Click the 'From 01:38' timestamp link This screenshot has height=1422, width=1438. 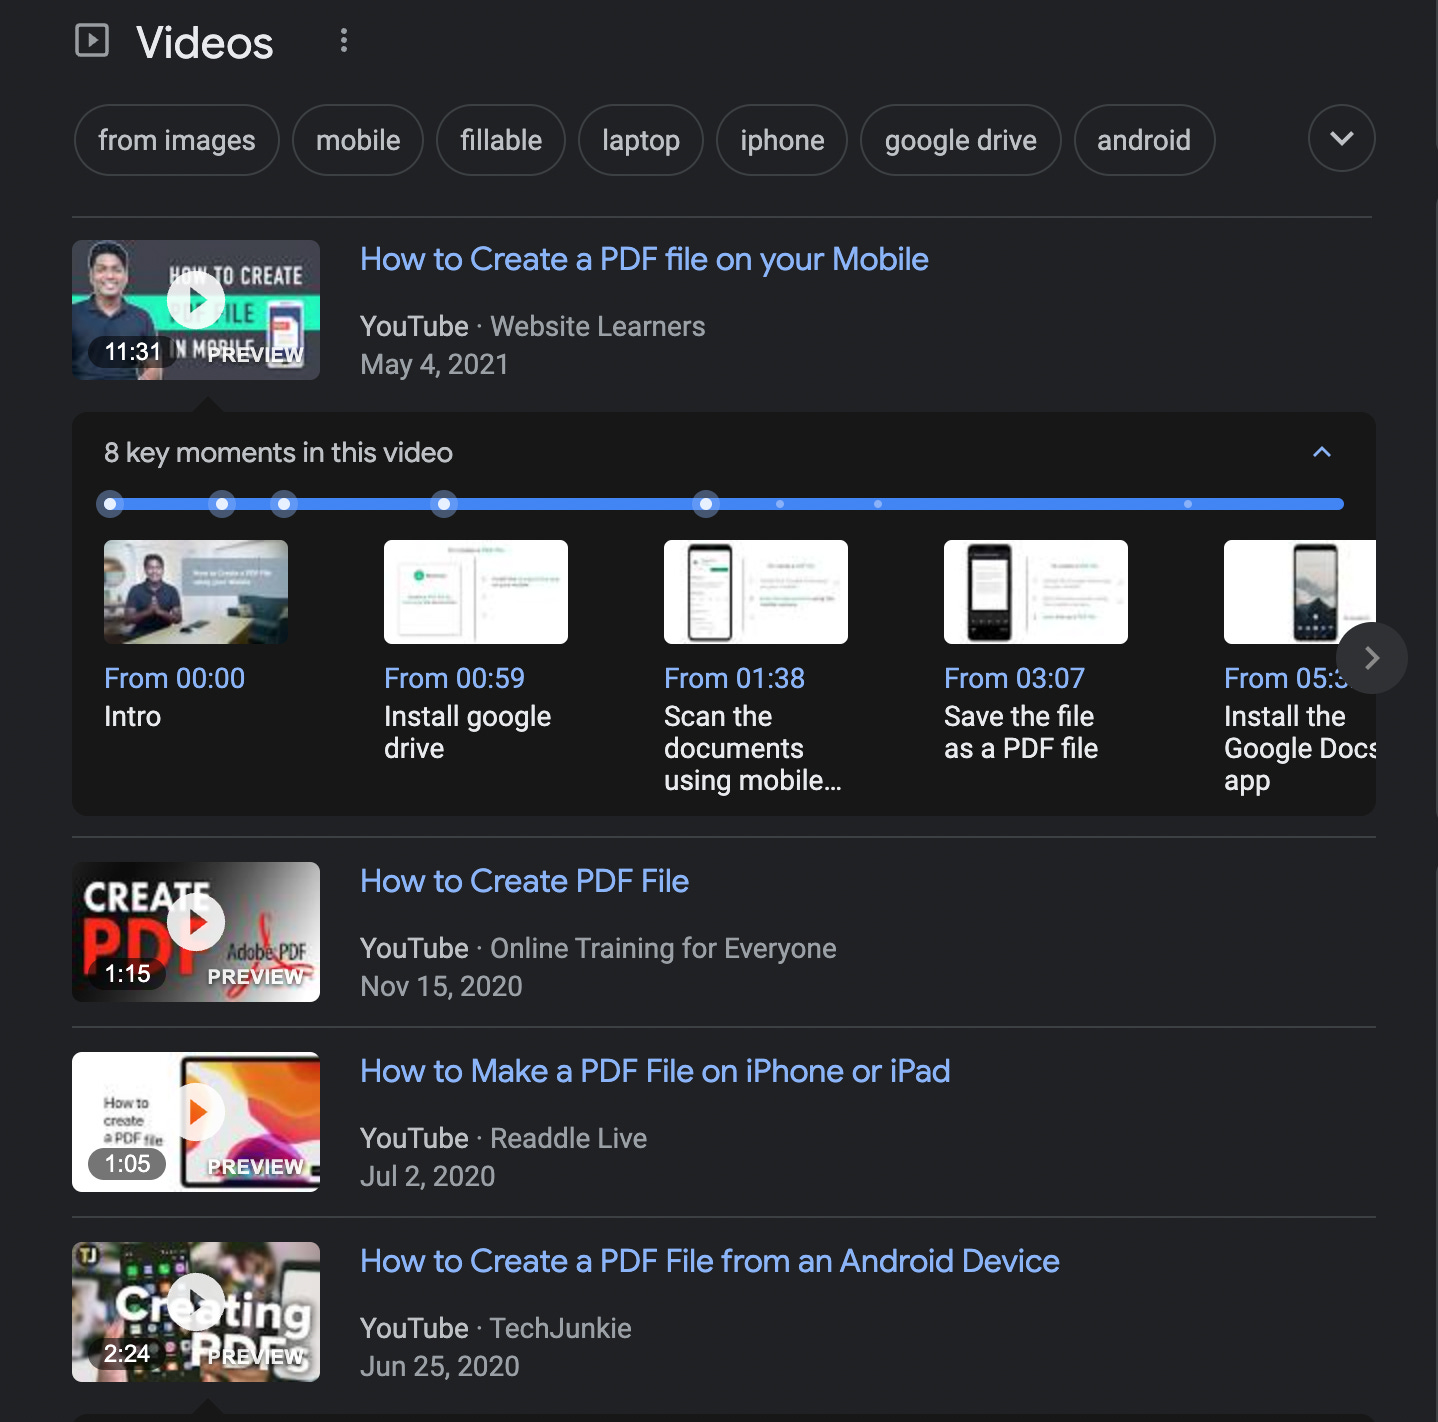tap(734, 678)
